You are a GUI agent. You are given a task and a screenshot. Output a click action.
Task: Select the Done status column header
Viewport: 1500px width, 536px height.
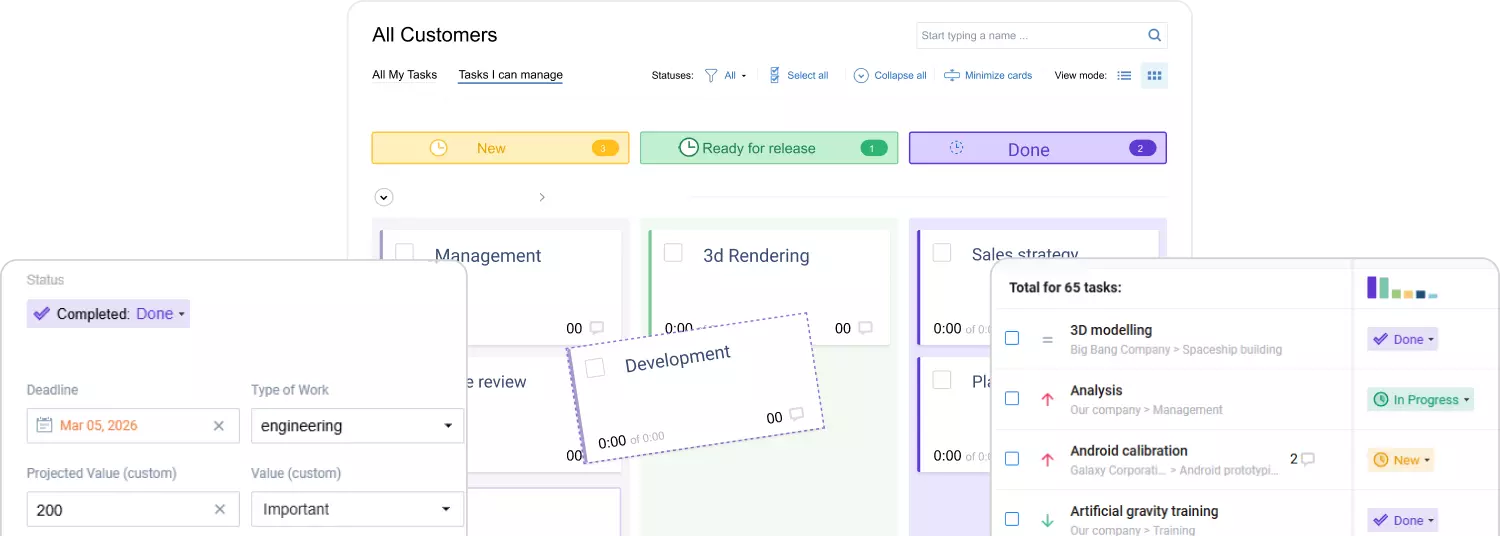tap(1038, 148)
